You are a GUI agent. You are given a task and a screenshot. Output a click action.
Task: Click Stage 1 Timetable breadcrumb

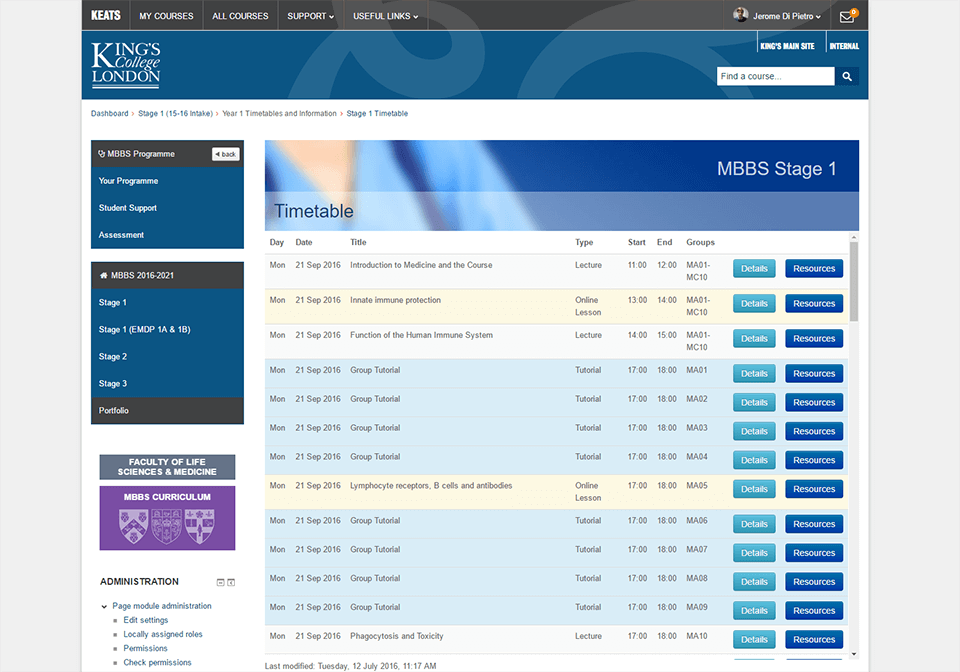377,113
